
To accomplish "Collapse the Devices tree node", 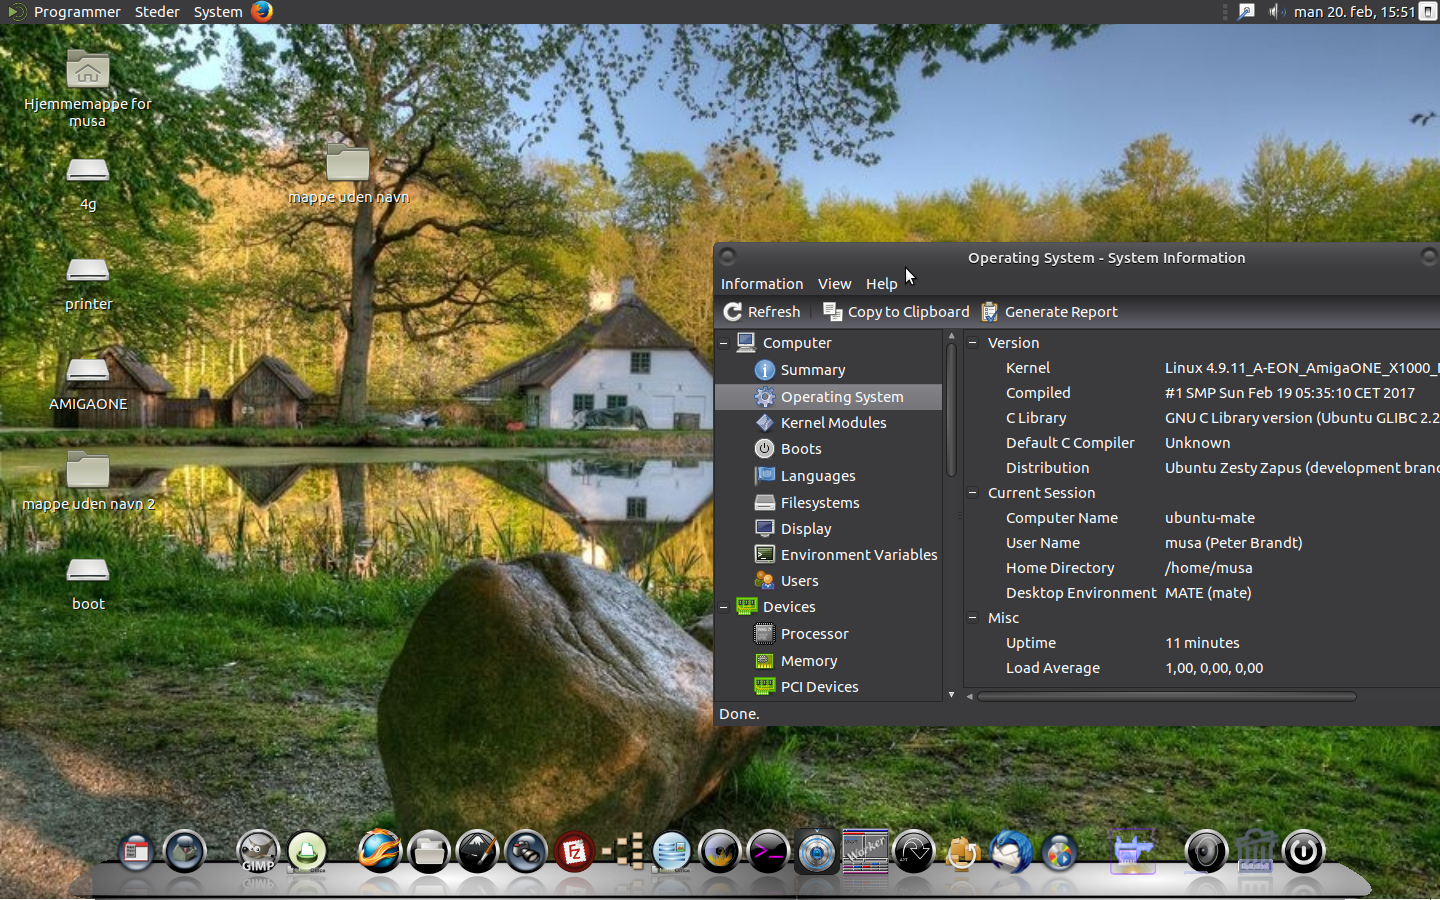I will point(723,607).
